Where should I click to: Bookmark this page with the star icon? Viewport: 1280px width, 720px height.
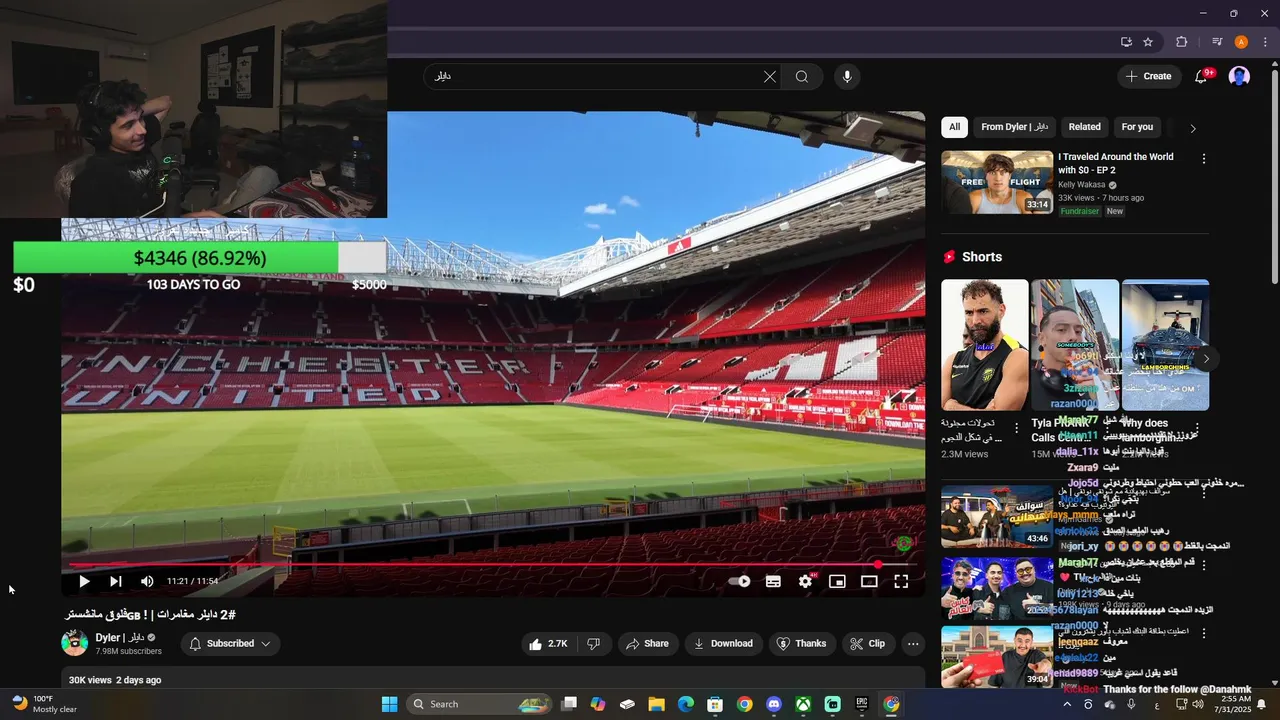[1148, 42]
